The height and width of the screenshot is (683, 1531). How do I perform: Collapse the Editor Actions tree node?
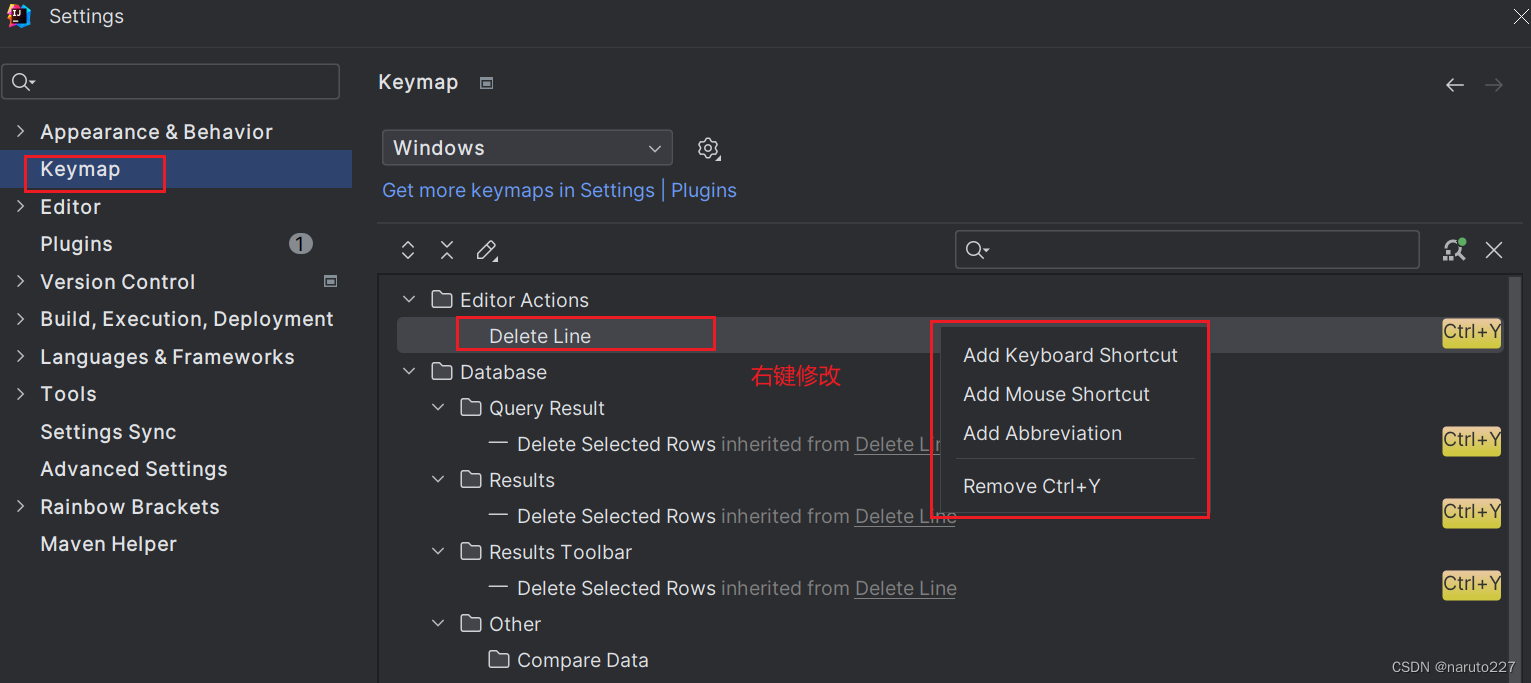coord(408,299)
